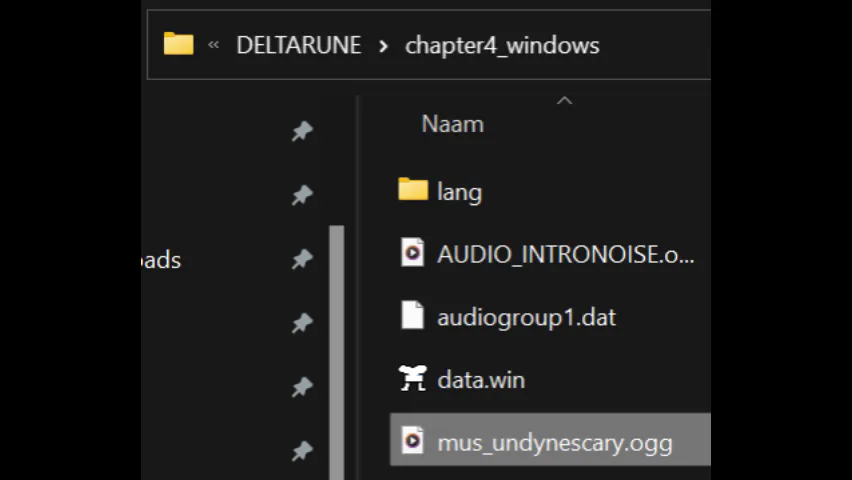Select mus_undynescary.ogg file name
Screen dimensions: 852x480
[x=555, y=444]
